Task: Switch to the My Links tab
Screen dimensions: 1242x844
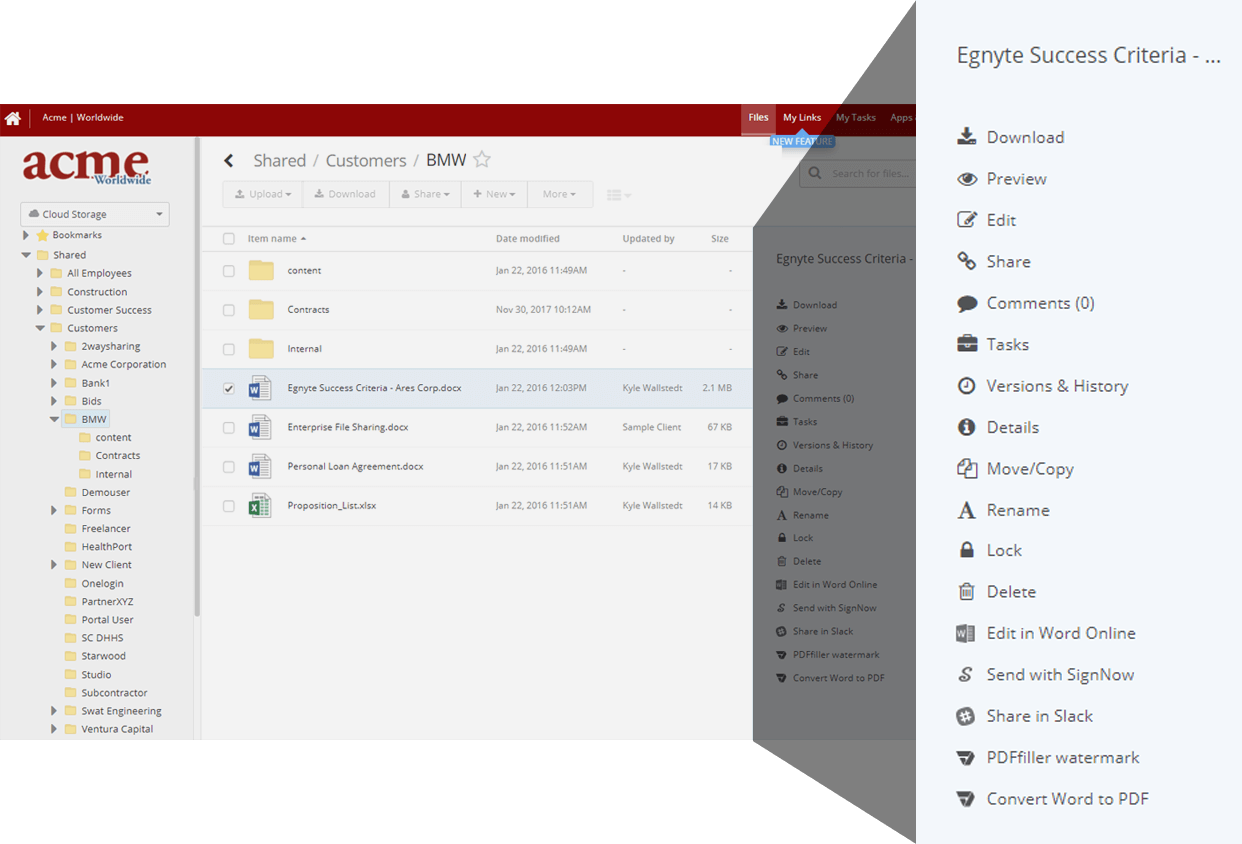Action: pos(801,118)
